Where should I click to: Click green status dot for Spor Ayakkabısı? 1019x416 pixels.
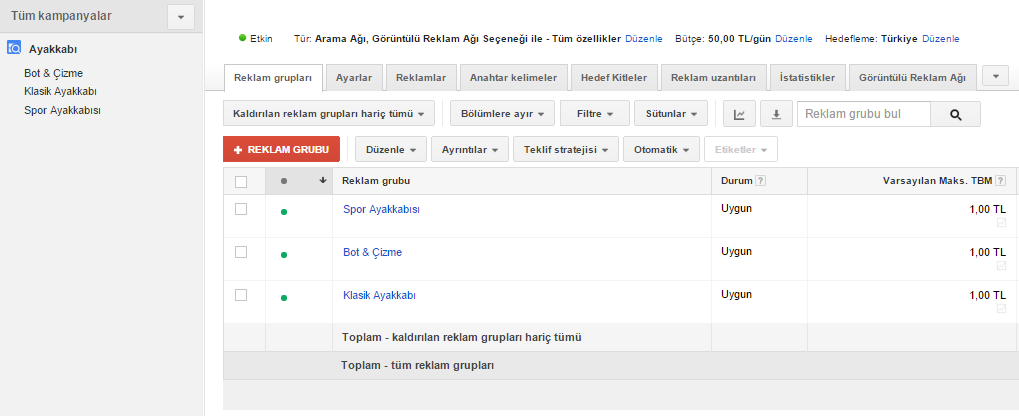coord(284,212)
